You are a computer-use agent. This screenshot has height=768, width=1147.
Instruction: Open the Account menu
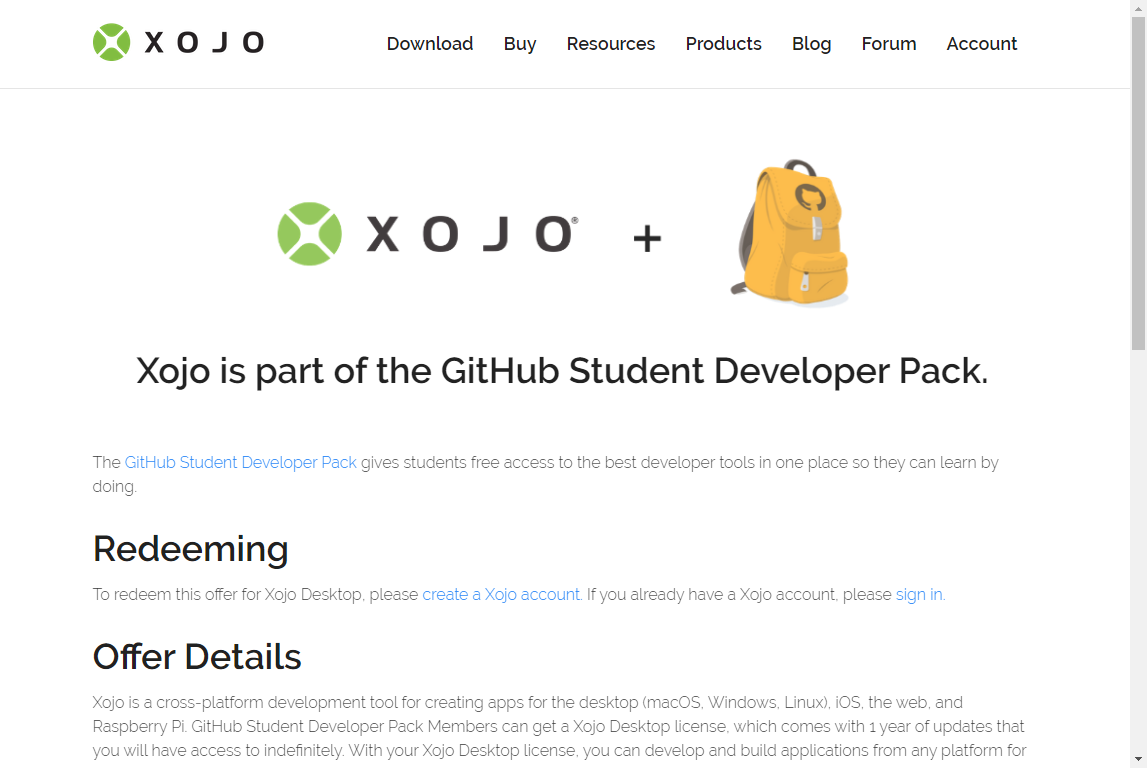(981, 44)
